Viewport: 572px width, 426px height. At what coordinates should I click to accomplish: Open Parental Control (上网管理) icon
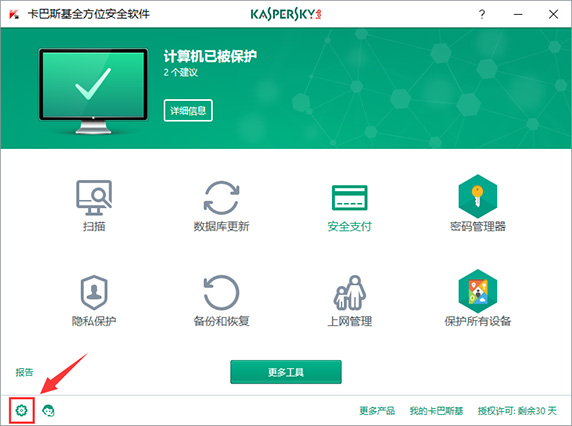pos(349,292)
